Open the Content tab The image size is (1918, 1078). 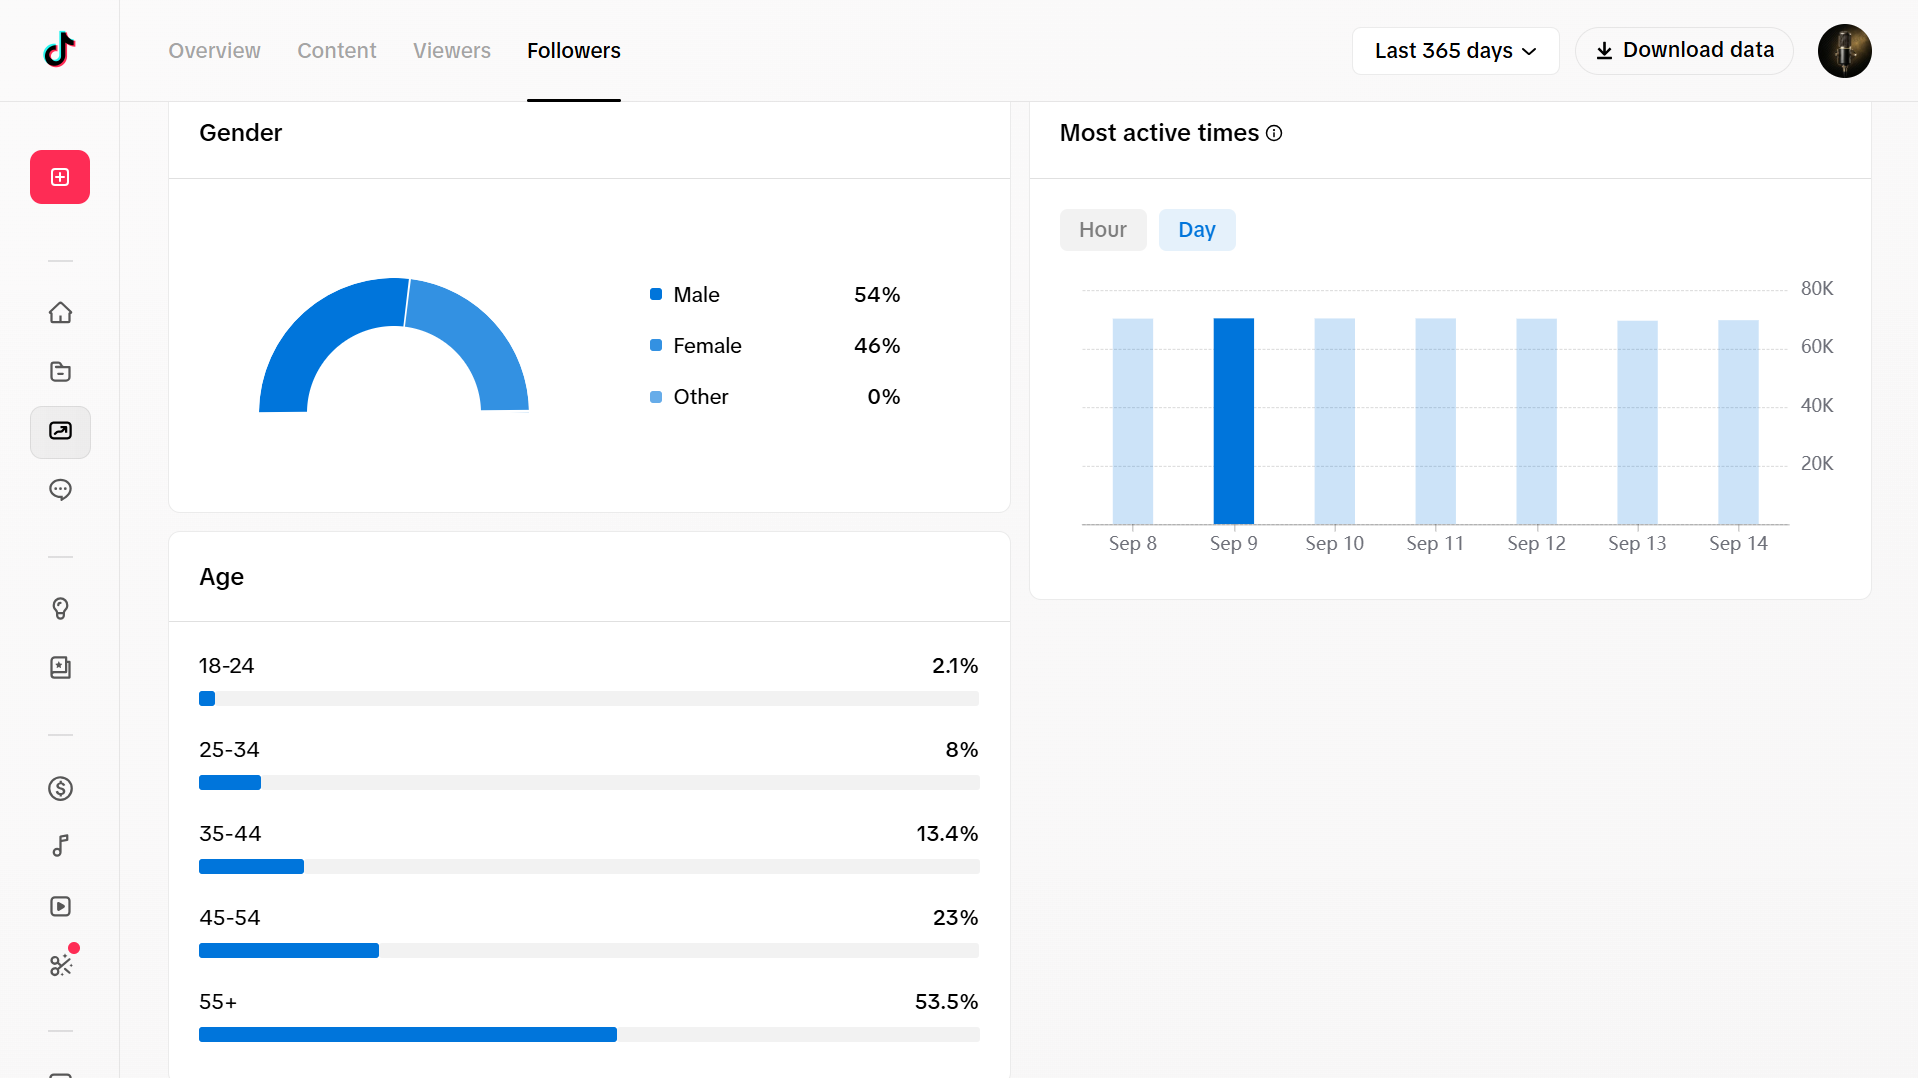click(x=337, y=51)
